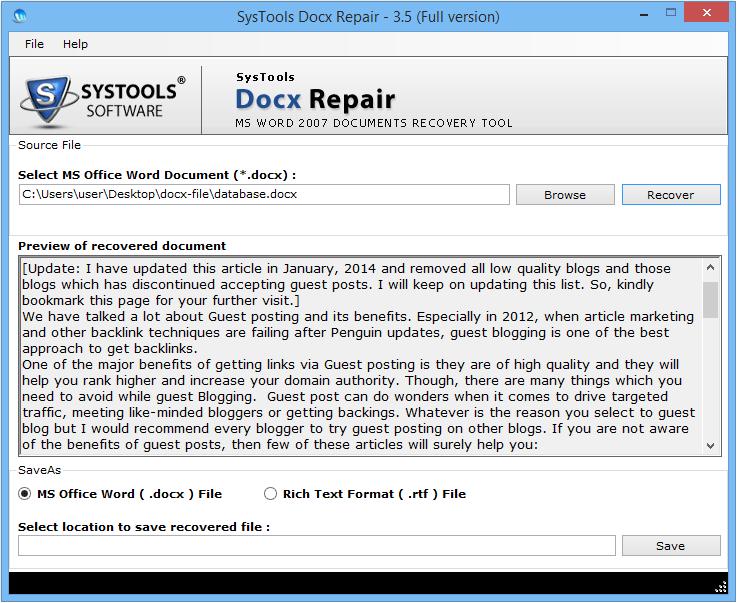Viewport: 737px width, 603px height.
Task: Click the Browse button
Action: (x=565, y=195)
